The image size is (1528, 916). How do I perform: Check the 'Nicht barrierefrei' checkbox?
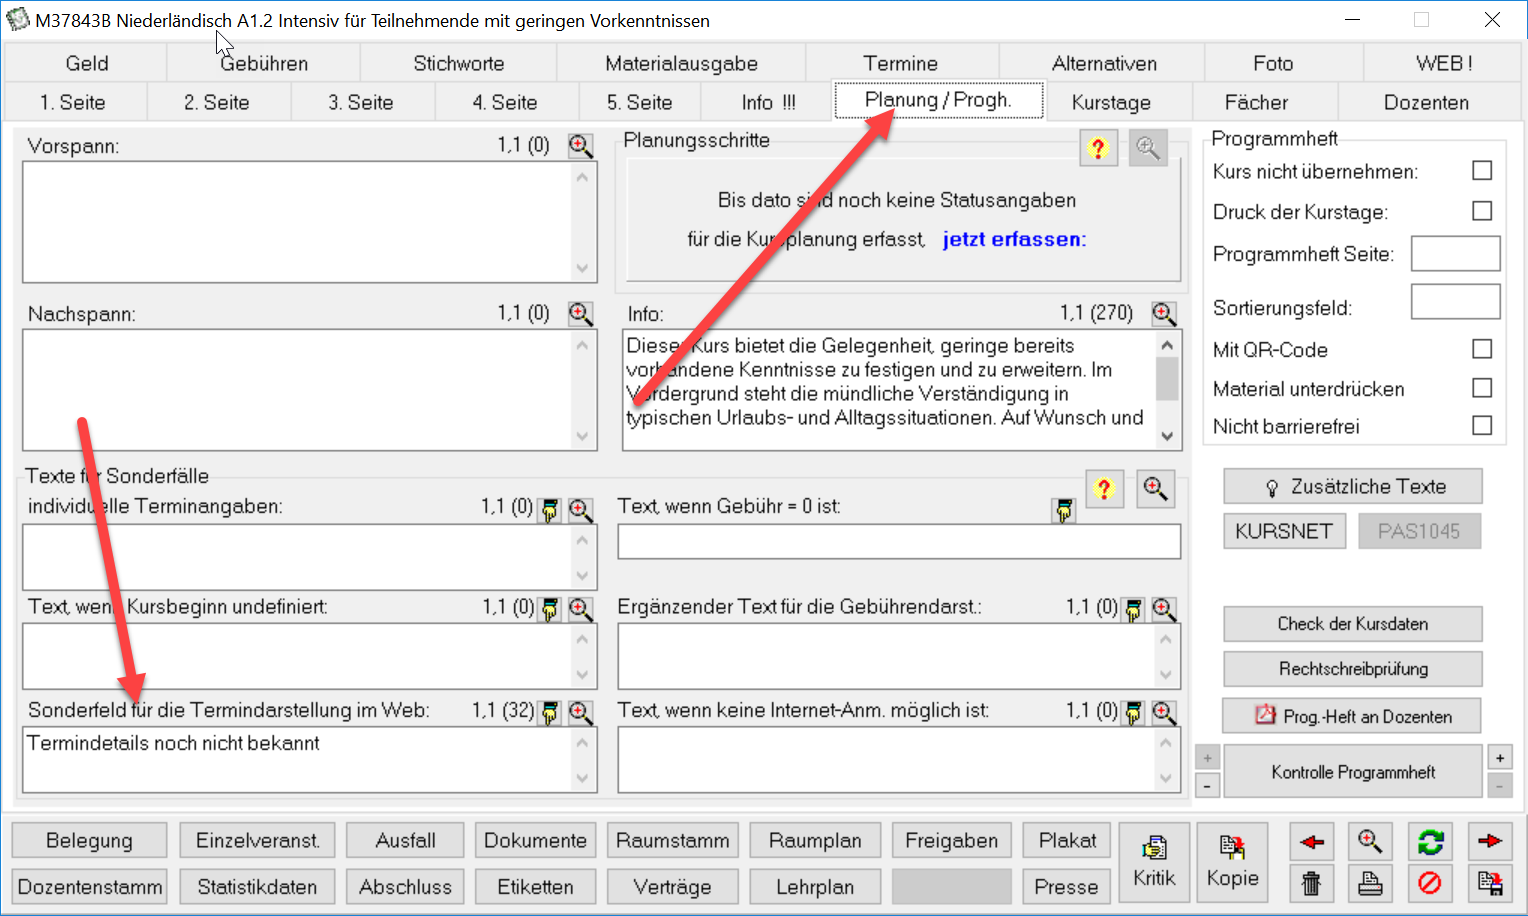point(1482,426)
